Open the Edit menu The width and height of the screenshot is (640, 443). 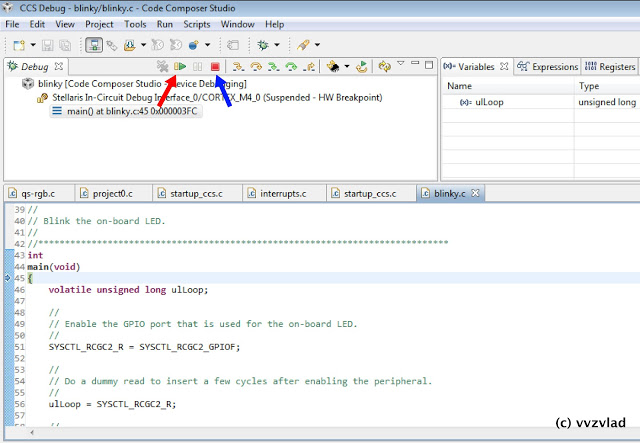37,24
